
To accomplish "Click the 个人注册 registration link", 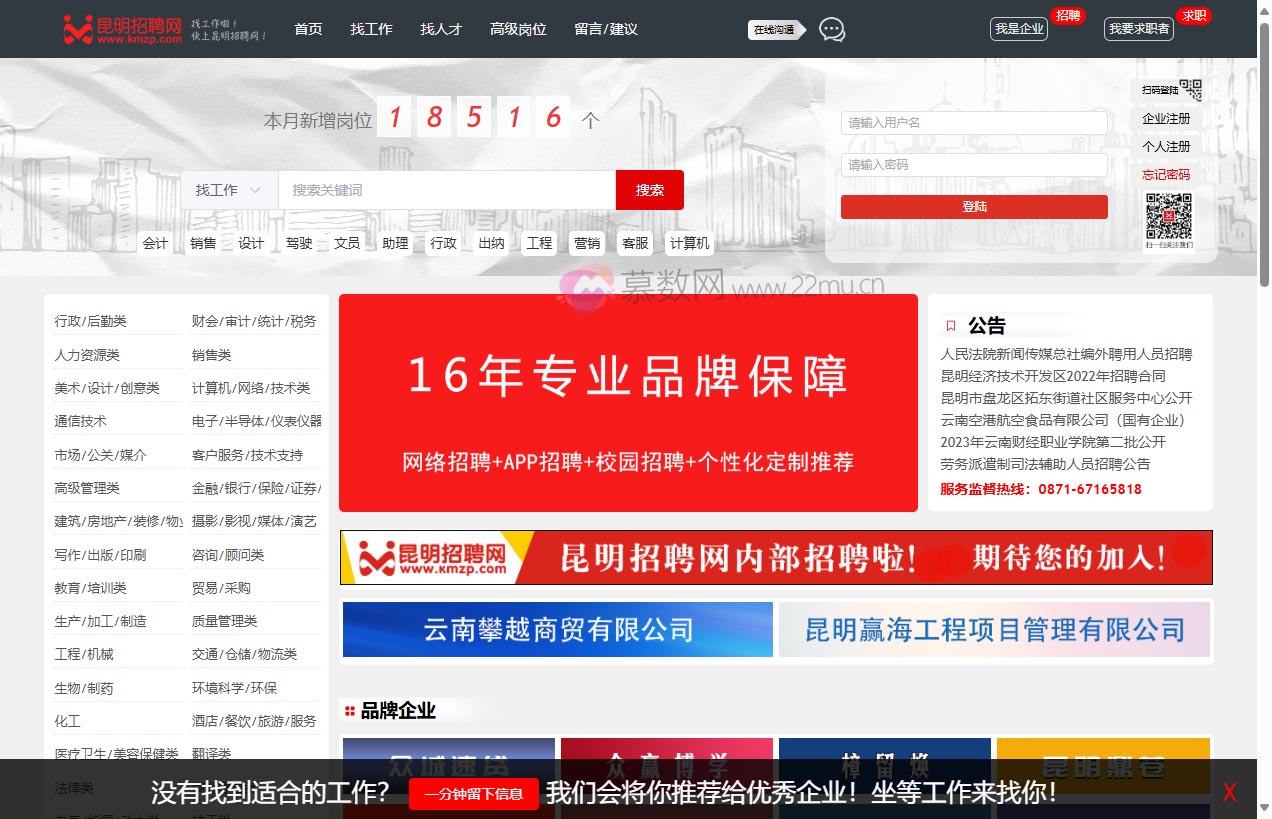I will tap(1164, 146).
